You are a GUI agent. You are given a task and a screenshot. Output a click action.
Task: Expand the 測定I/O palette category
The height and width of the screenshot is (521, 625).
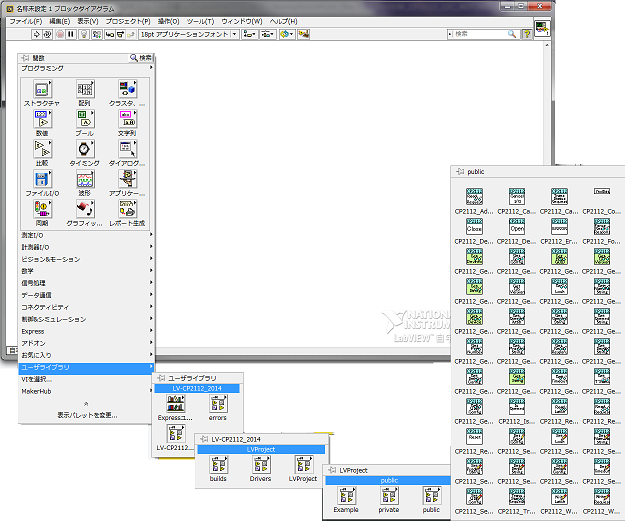pyautogui.click(x=86, y=235)
